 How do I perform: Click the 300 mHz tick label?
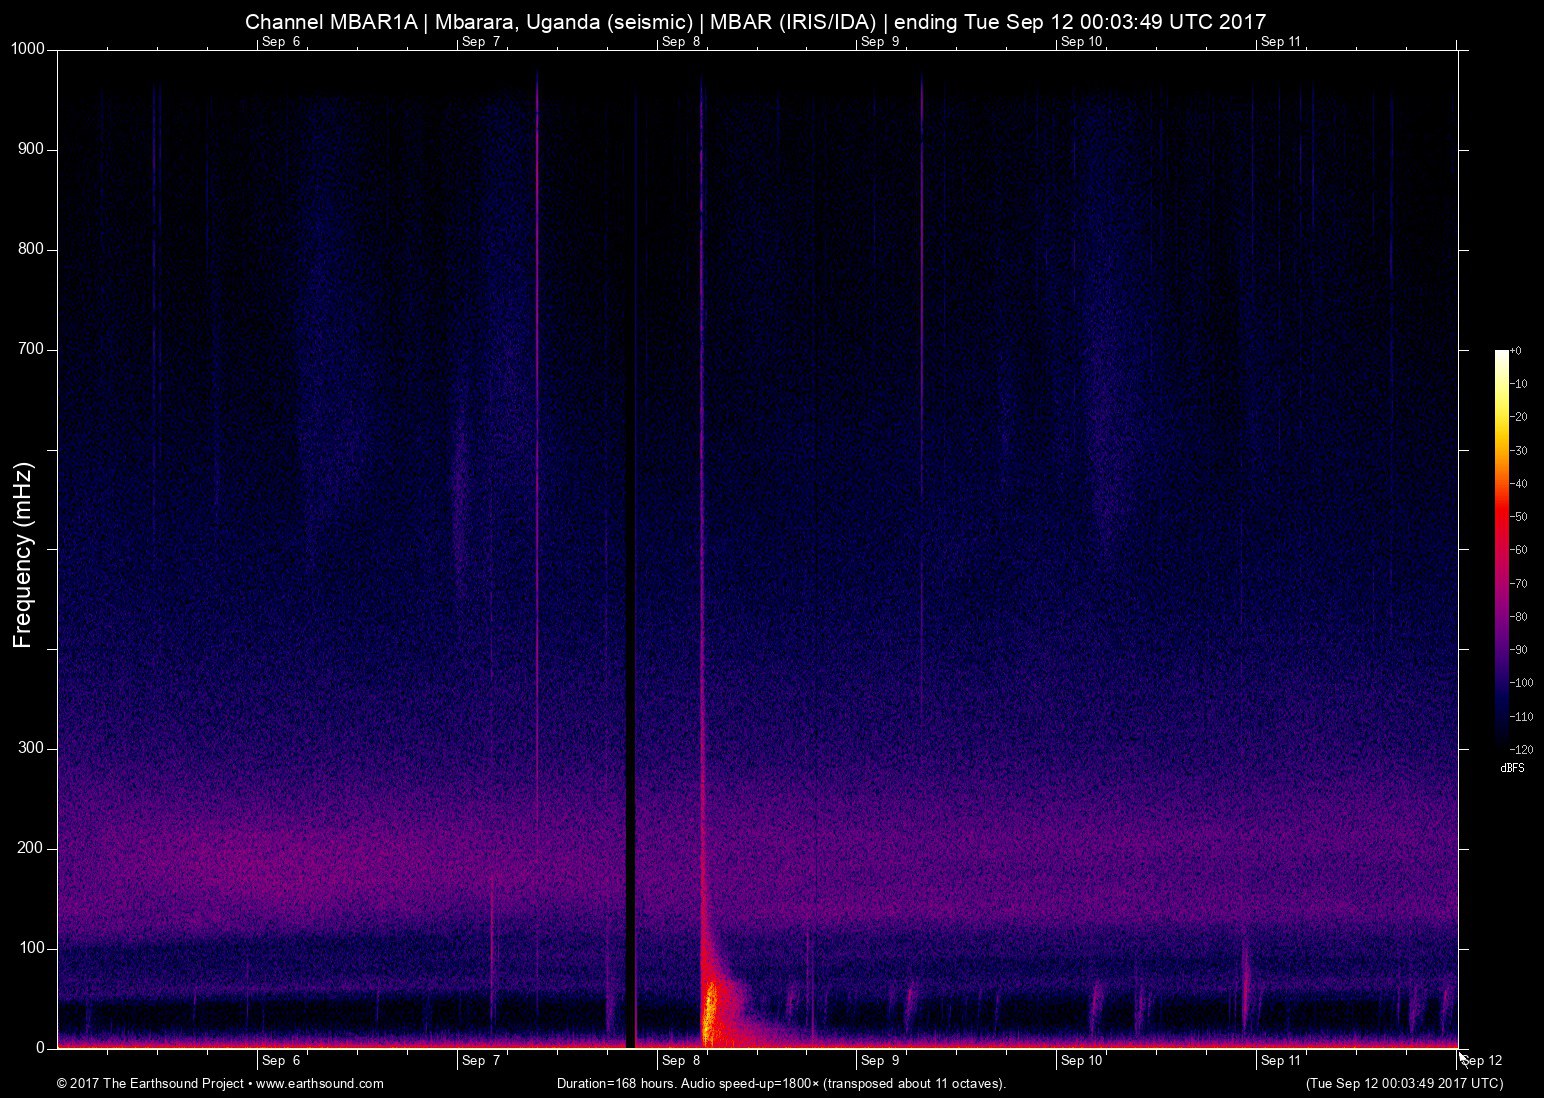pyautogui.click(x=31, y=746)
